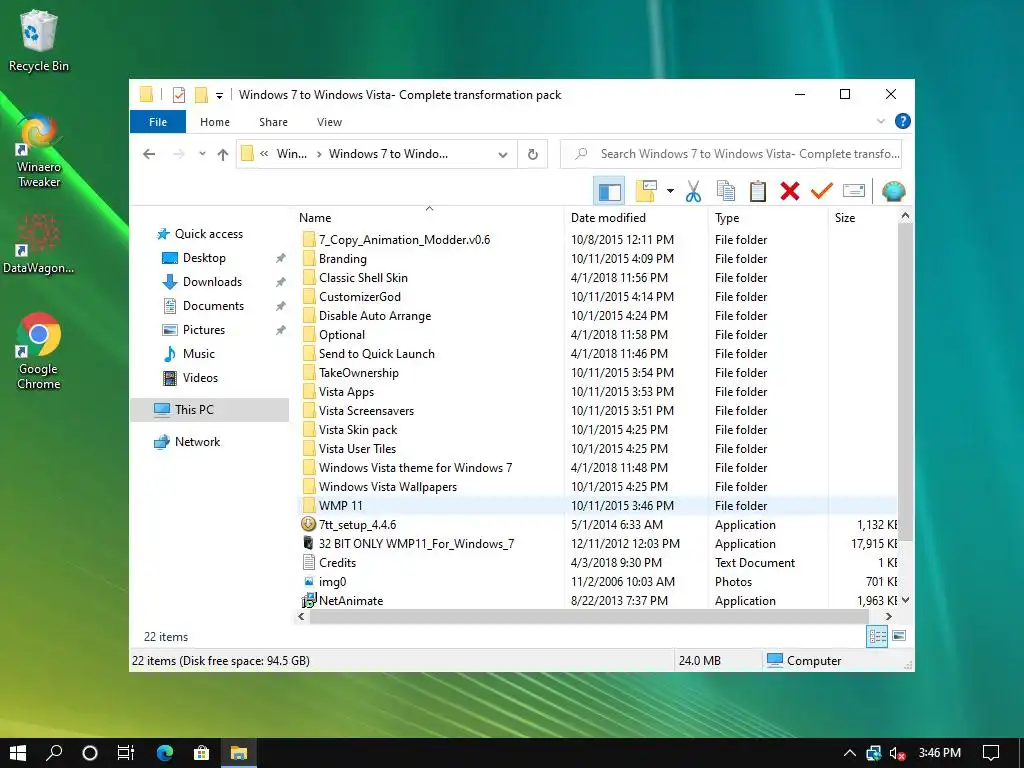The image size is (1024, 768).
Task: Expand the ribbon with the chevron
Action: pos(880,121)
